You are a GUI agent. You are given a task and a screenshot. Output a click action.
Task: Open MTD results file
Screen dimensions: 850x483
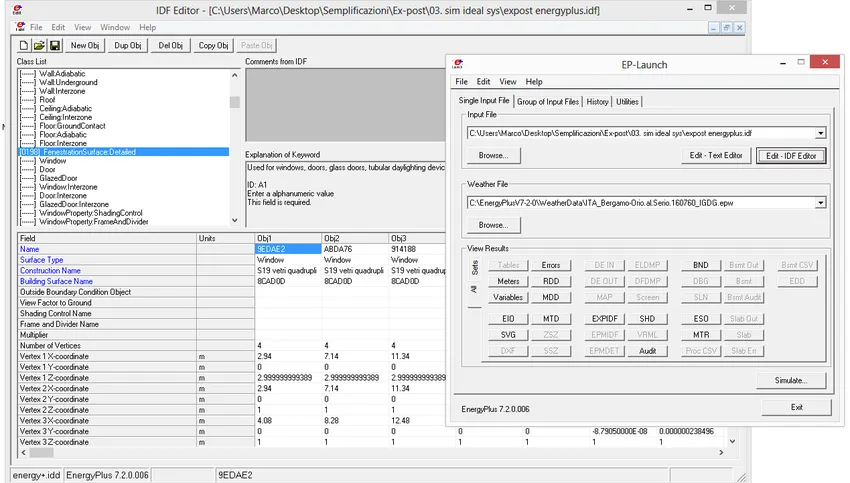551,319
